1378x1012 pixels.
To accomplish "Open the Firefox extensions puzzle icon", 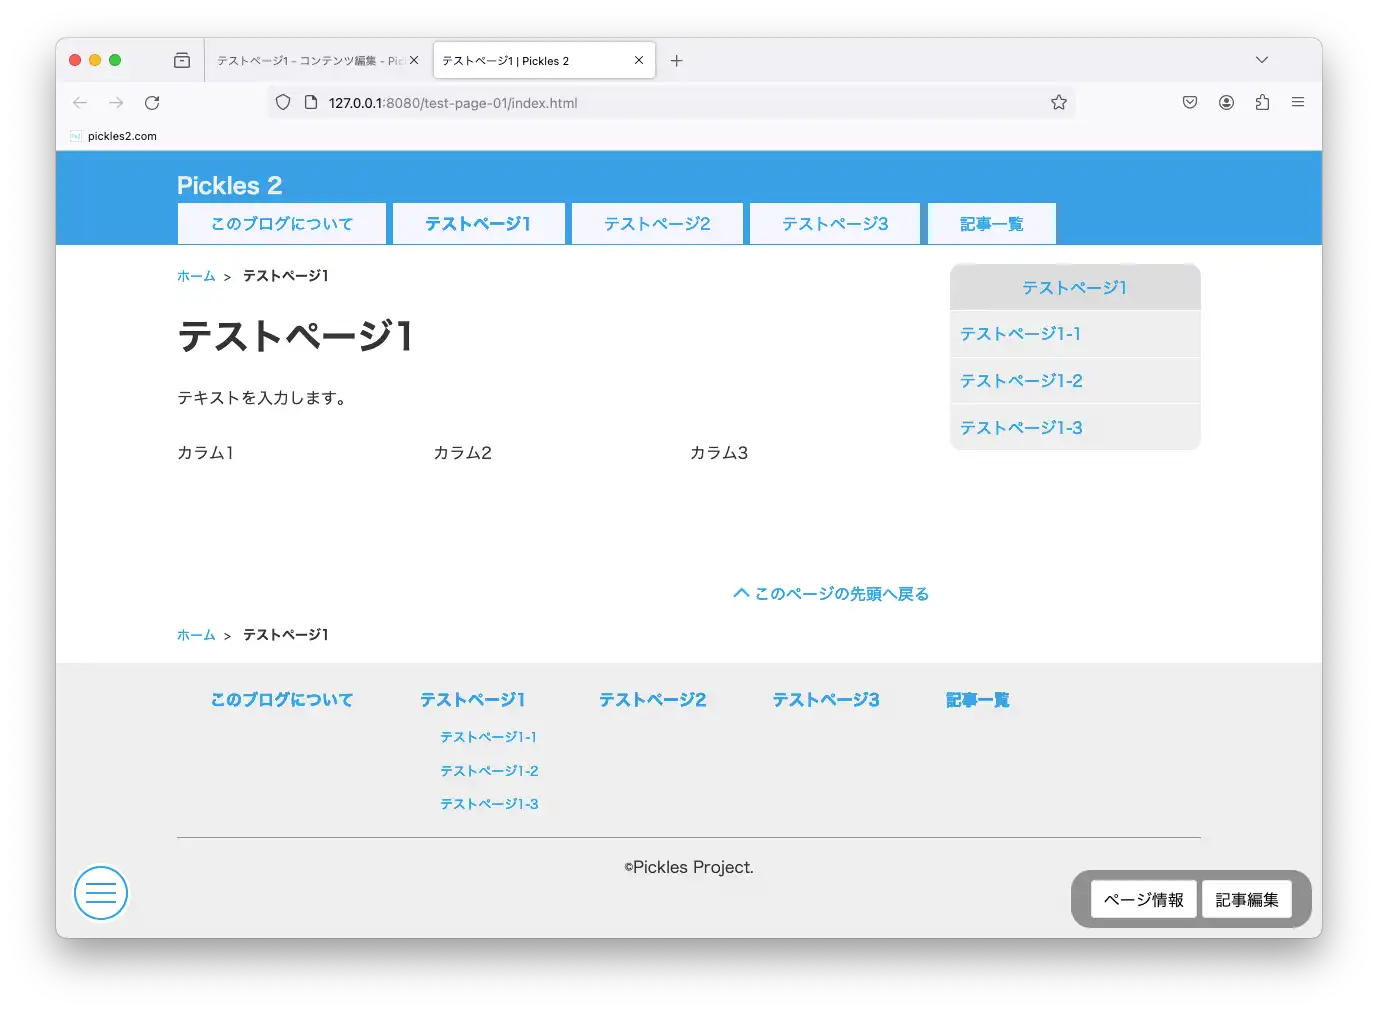I will click(x=1262, y=103).
